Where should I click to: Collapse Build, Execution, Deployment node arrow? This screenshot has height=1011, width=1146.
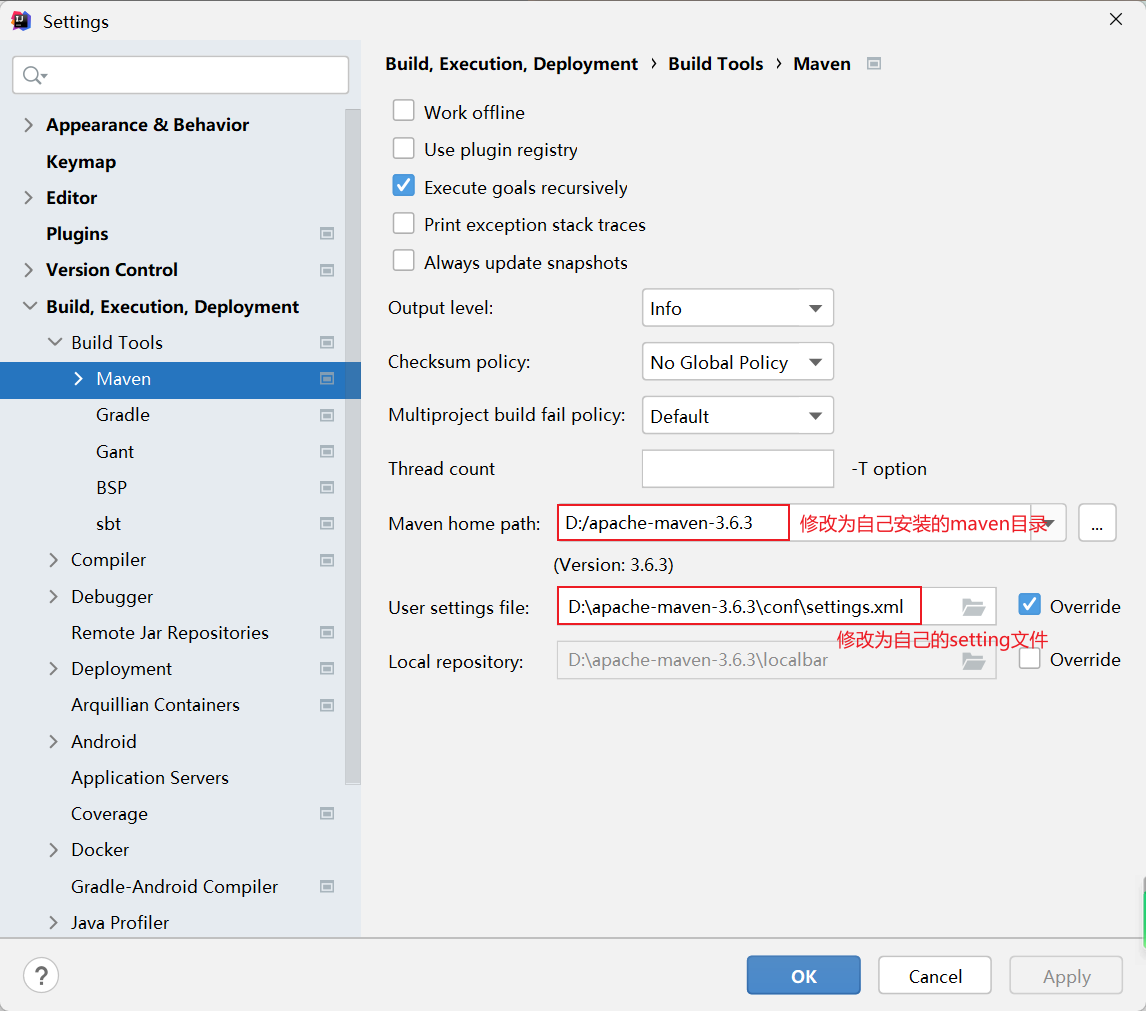[x=29, y=306]
